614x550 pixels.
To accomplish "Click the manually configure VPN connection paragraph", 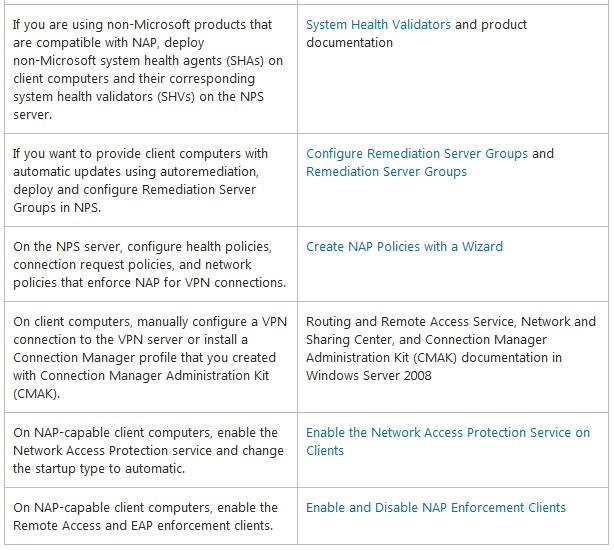I will [150, 357].
